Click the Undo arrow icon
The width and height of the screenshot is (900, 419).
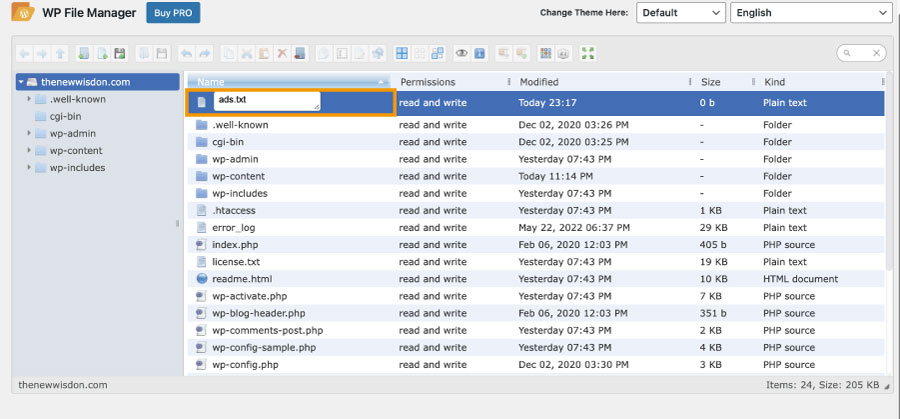click(x=186, y=53)
